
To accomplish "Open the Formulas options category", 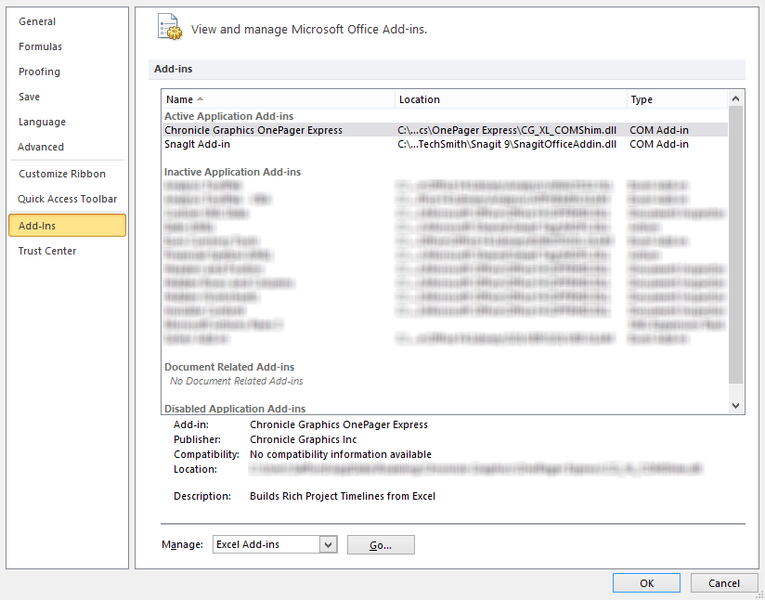I will tap(40, 46).
